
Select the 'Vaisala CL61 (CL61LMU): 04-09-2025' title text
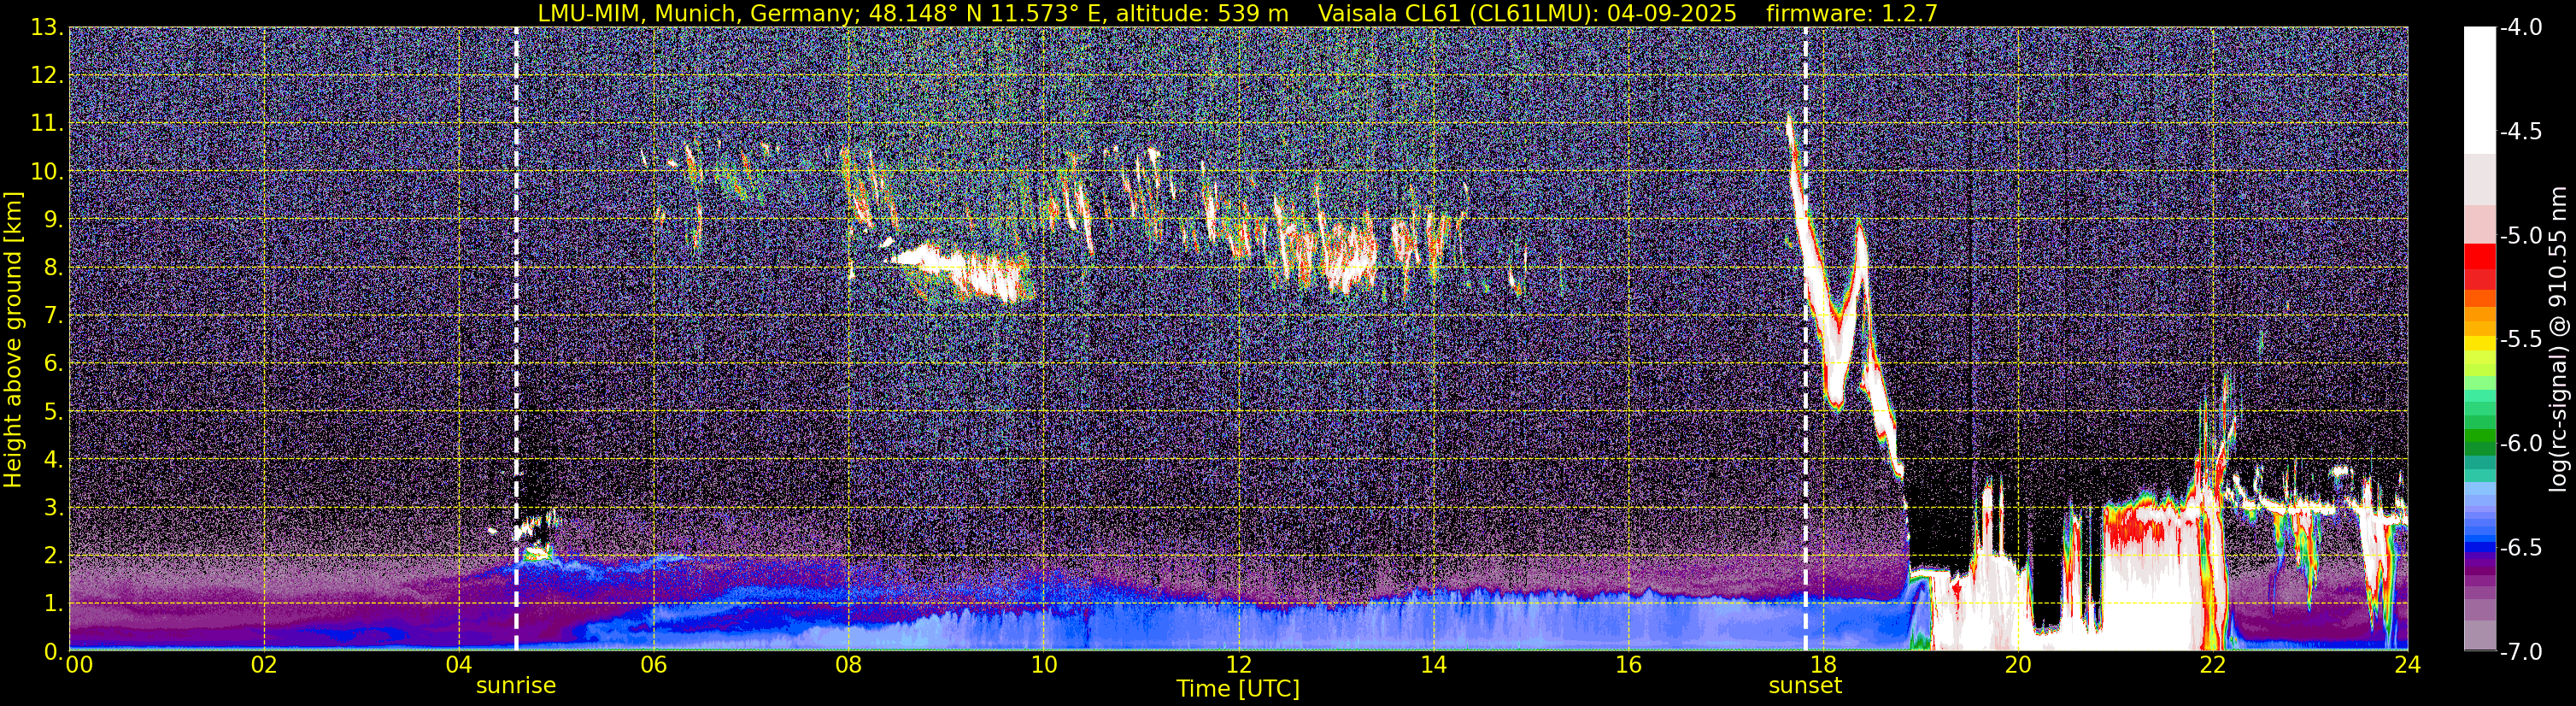click(x=1528, y=13)
